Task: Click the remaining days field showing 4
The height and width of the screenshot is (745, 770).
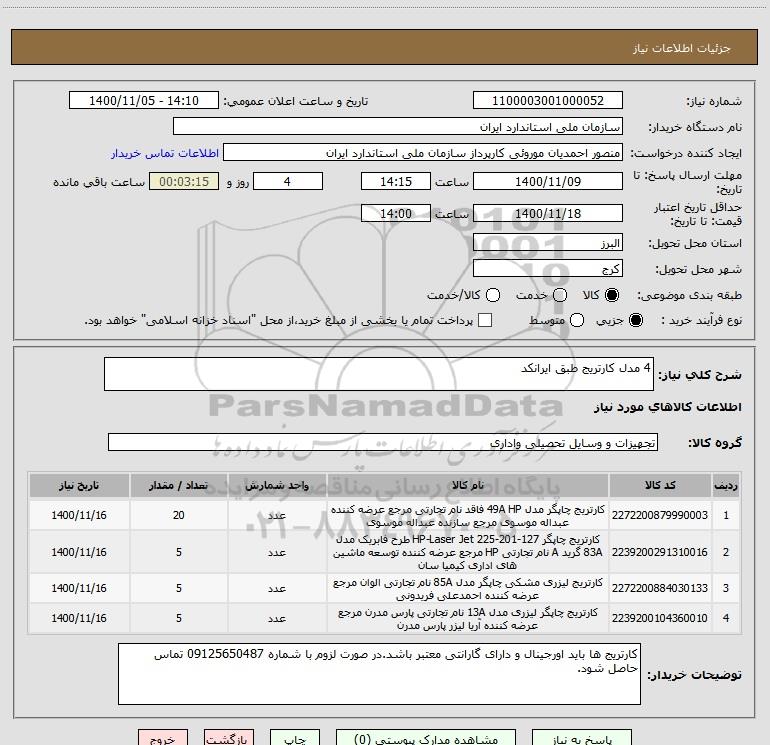Action: tap(288, 181)
